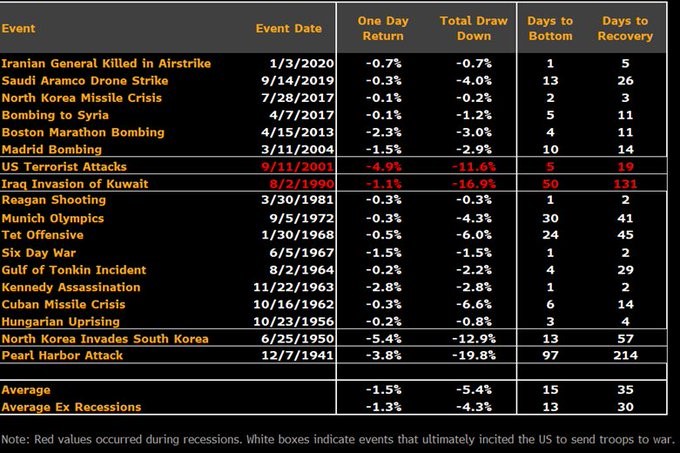Viewport: 680px width, 453px height.
Task: Click the 12/7/1941 date cell
Action: pyautogui.click(x=304, y=355)
